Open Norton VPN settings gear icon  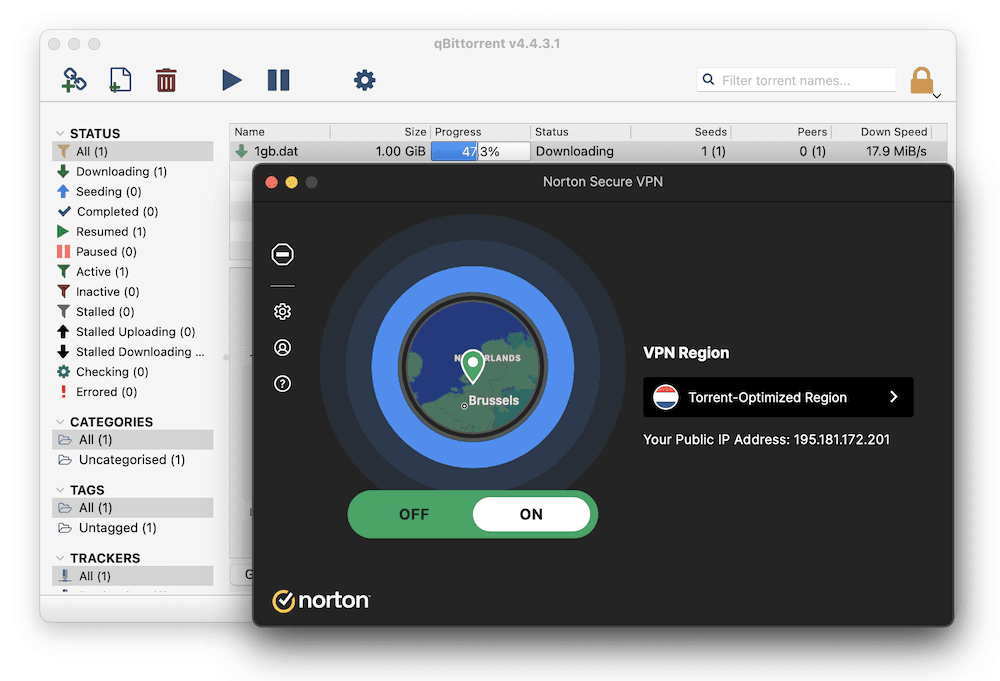pyautogui.click(x=282, y=311)
